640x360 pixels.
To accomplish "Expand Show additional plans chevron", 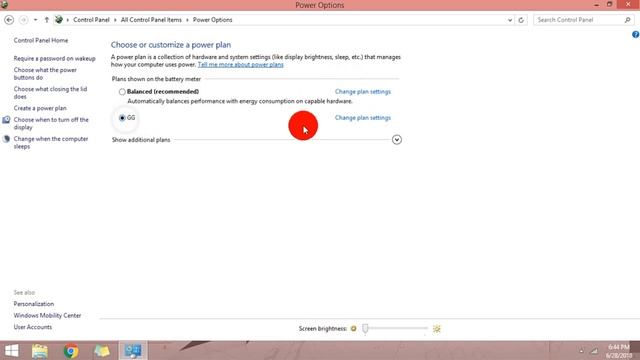I will coord(397,140).
